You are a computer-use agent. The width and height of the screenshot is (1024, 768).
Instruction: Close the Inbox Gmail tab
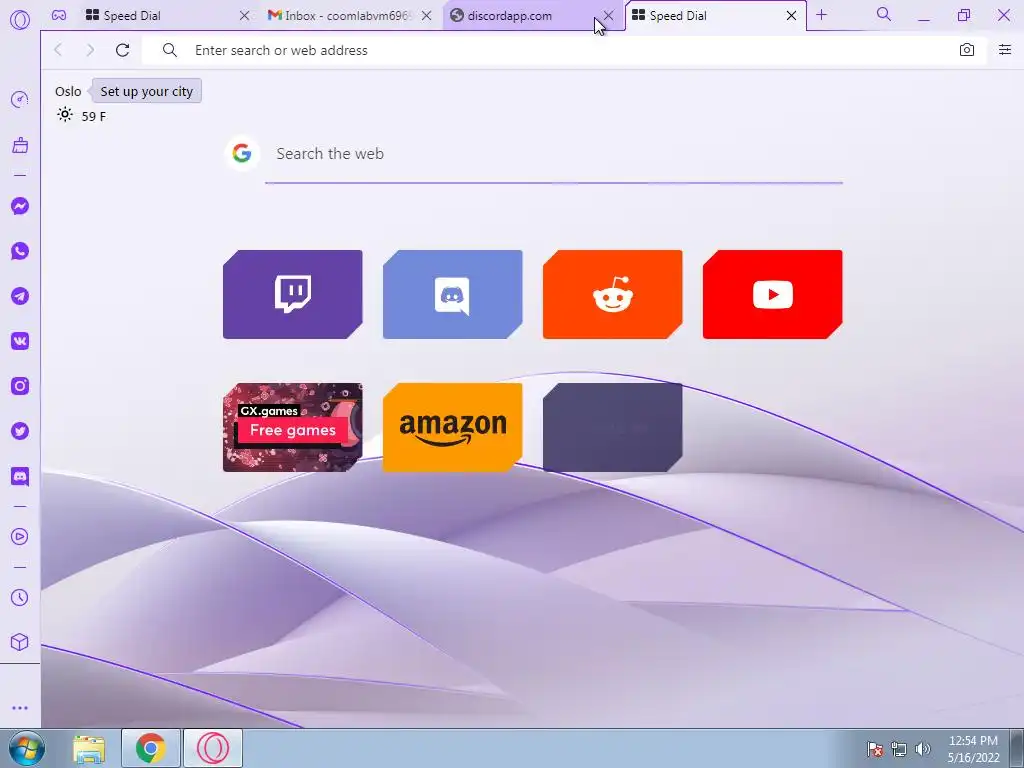point(426,15)
